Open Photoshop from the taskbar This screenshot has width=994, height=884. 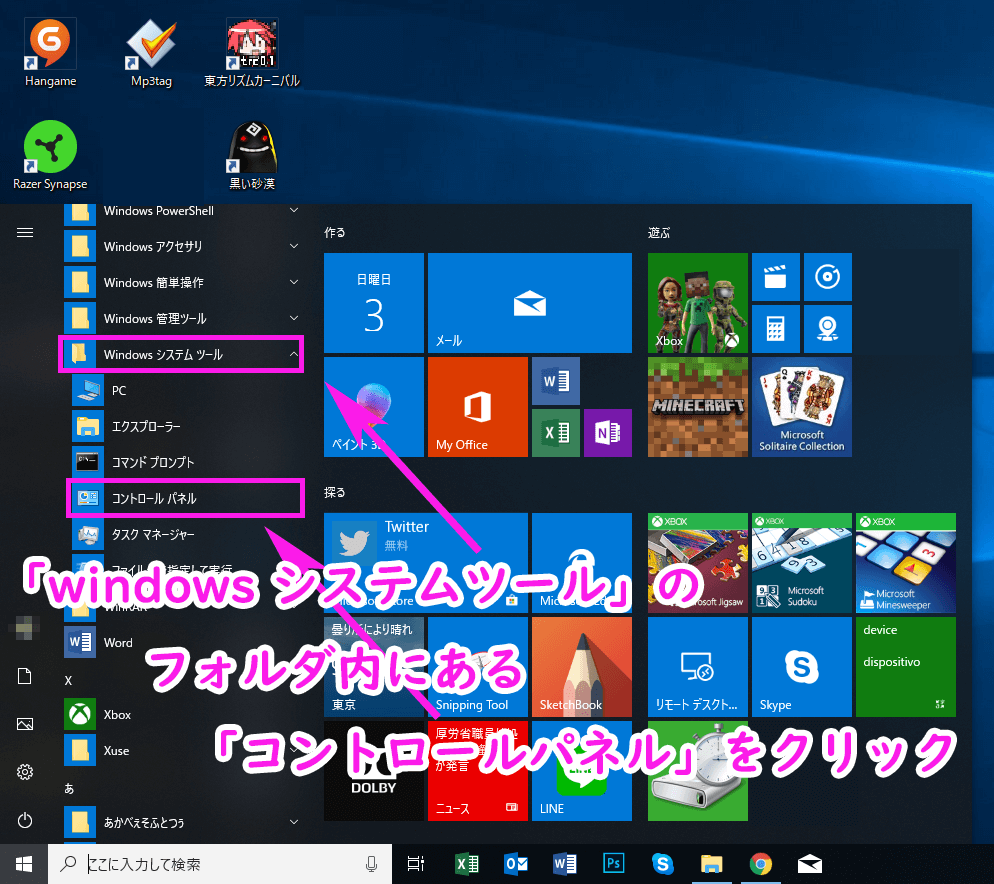[x=613, y=864]
